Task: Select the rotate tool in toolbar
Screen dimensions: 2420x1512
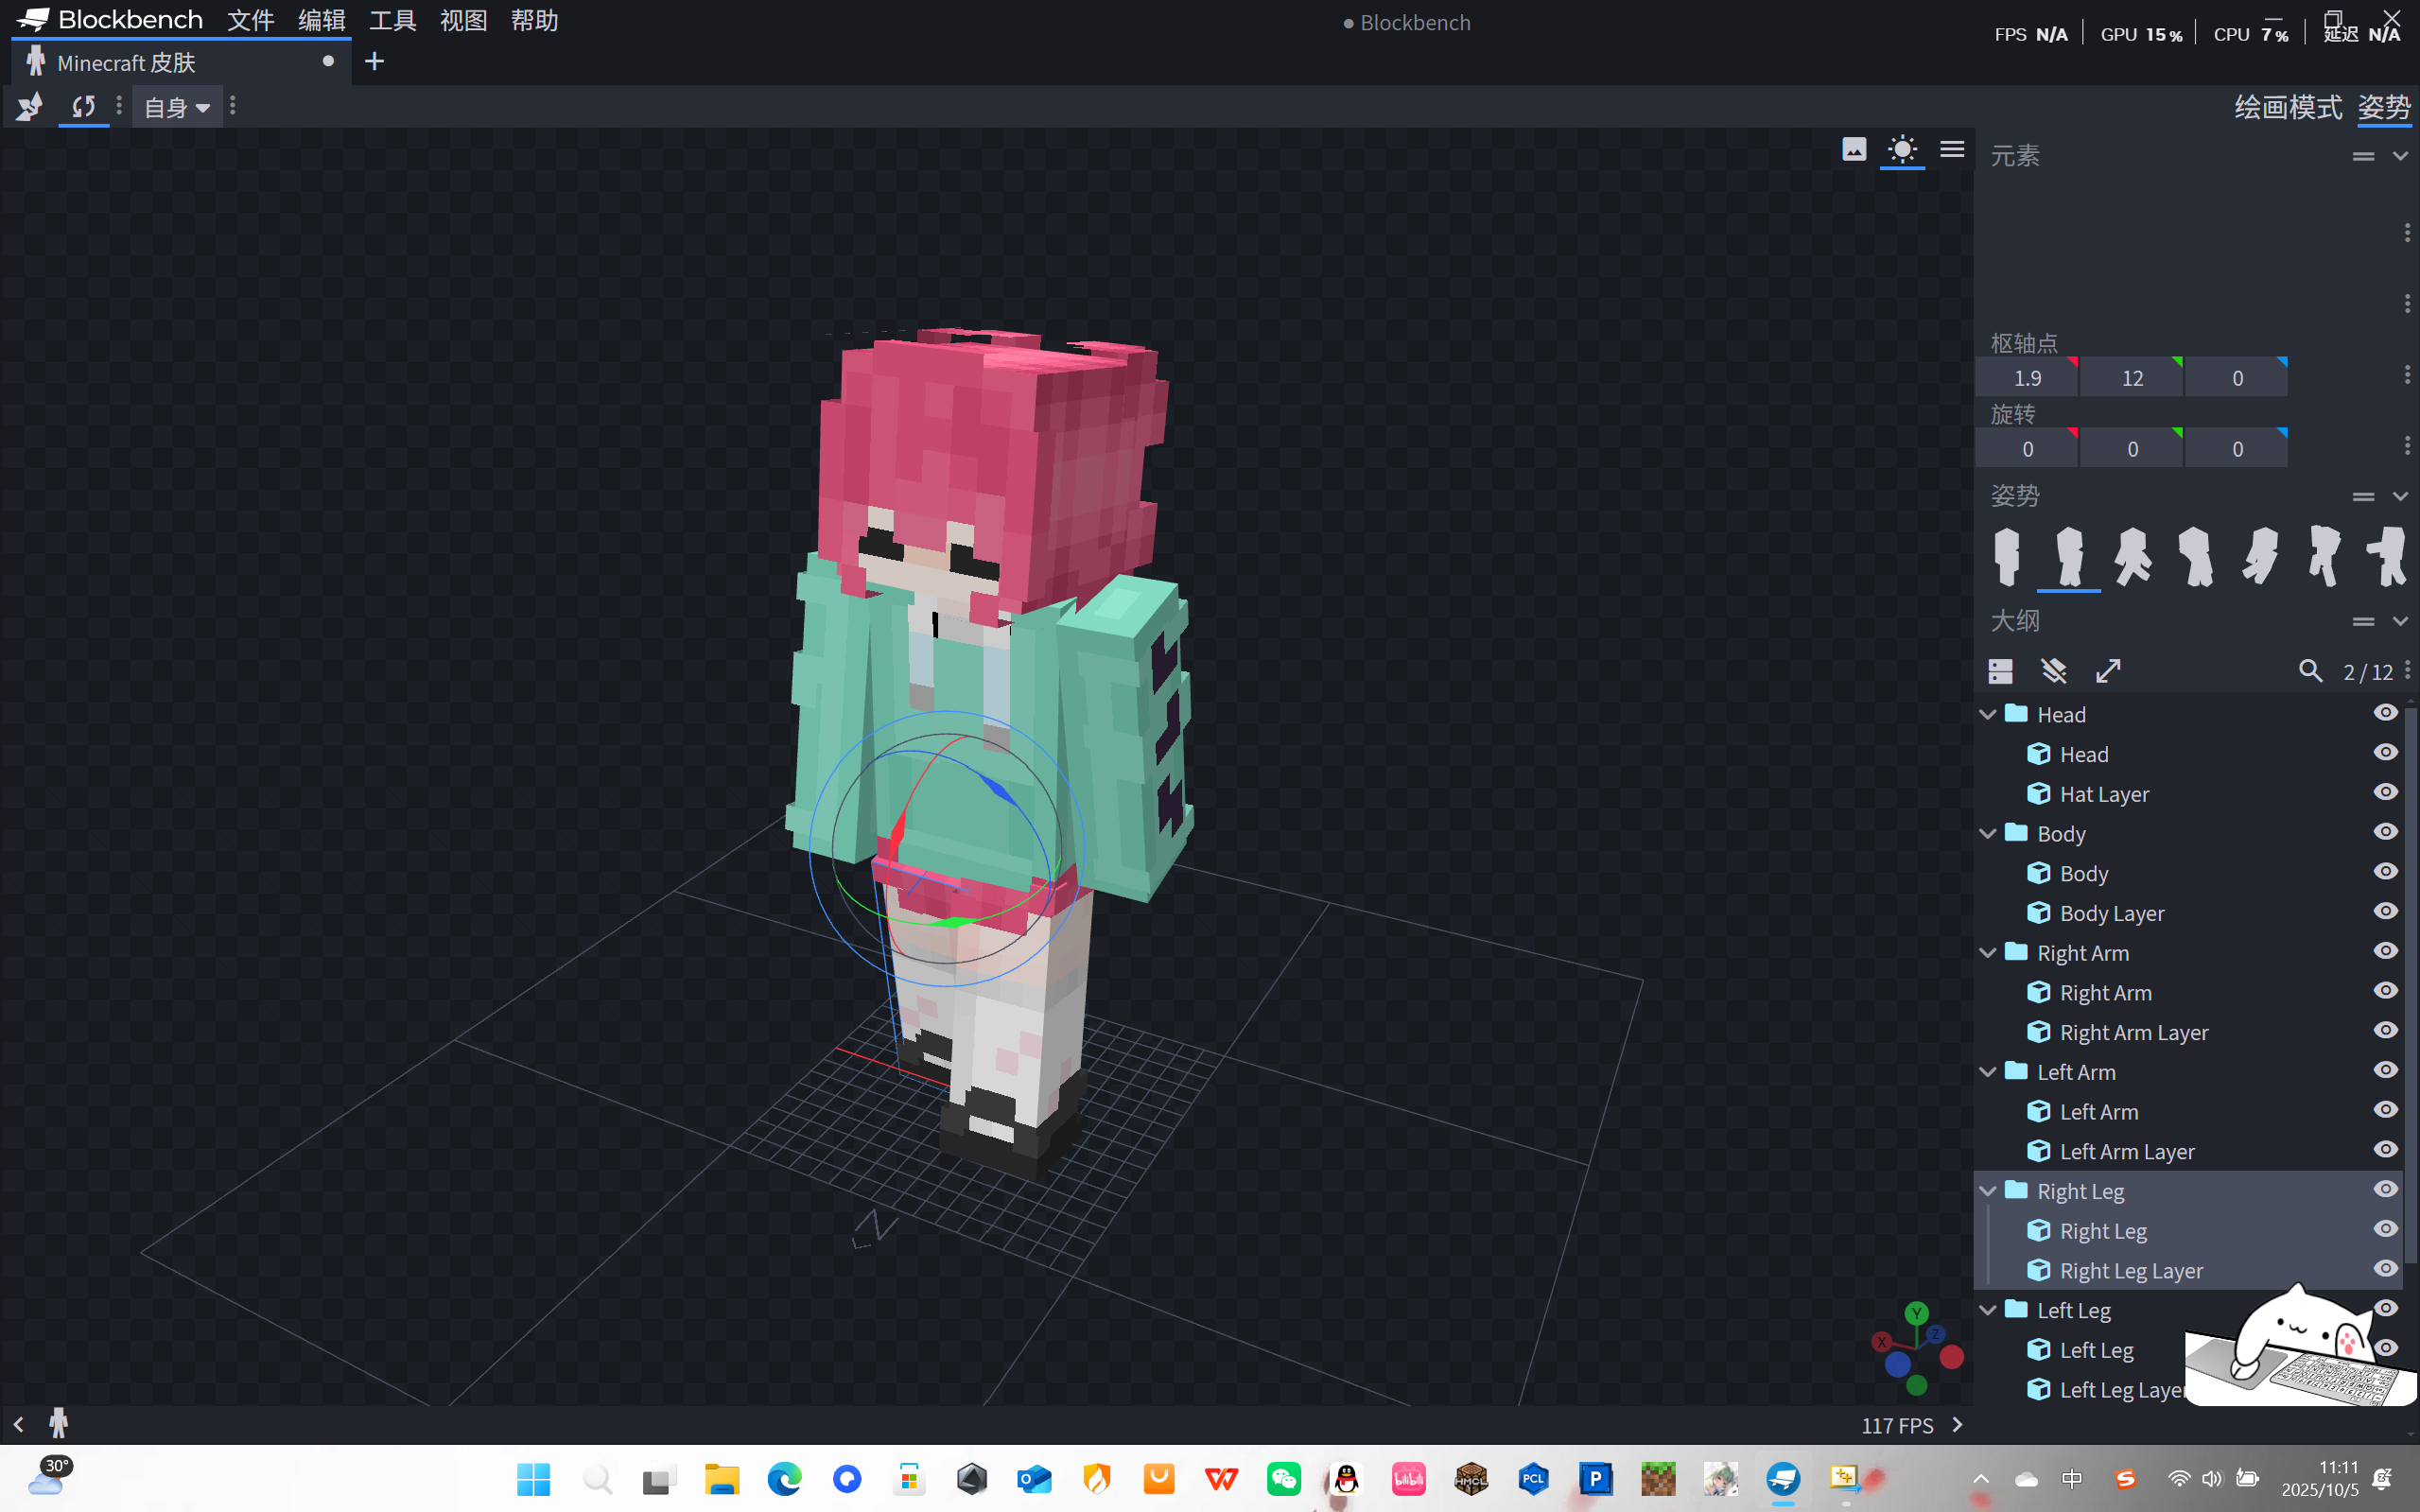Action: pos(84,107)
